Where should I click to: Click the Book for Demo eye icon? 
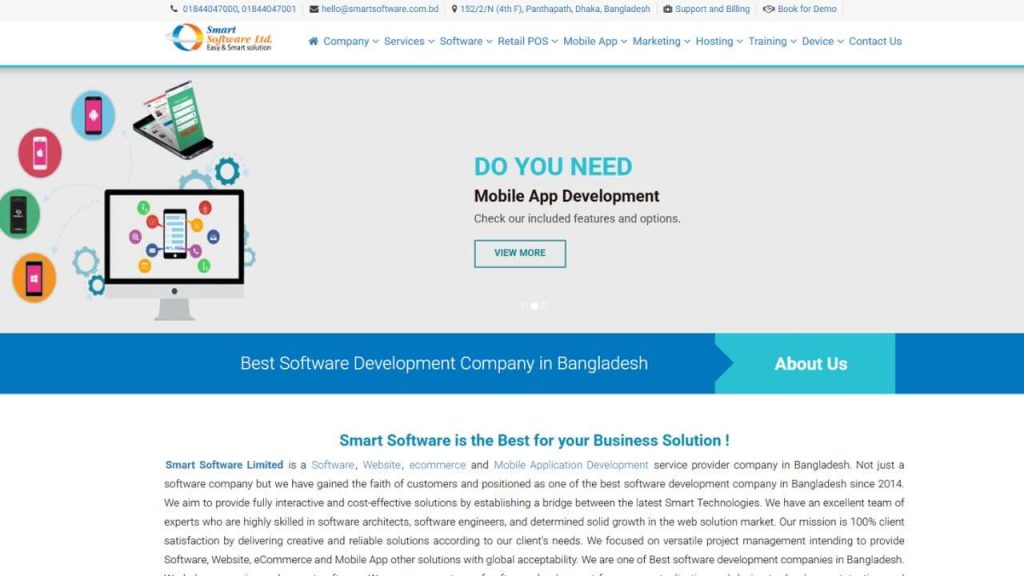pyautogui.click(x=769, y=9)
